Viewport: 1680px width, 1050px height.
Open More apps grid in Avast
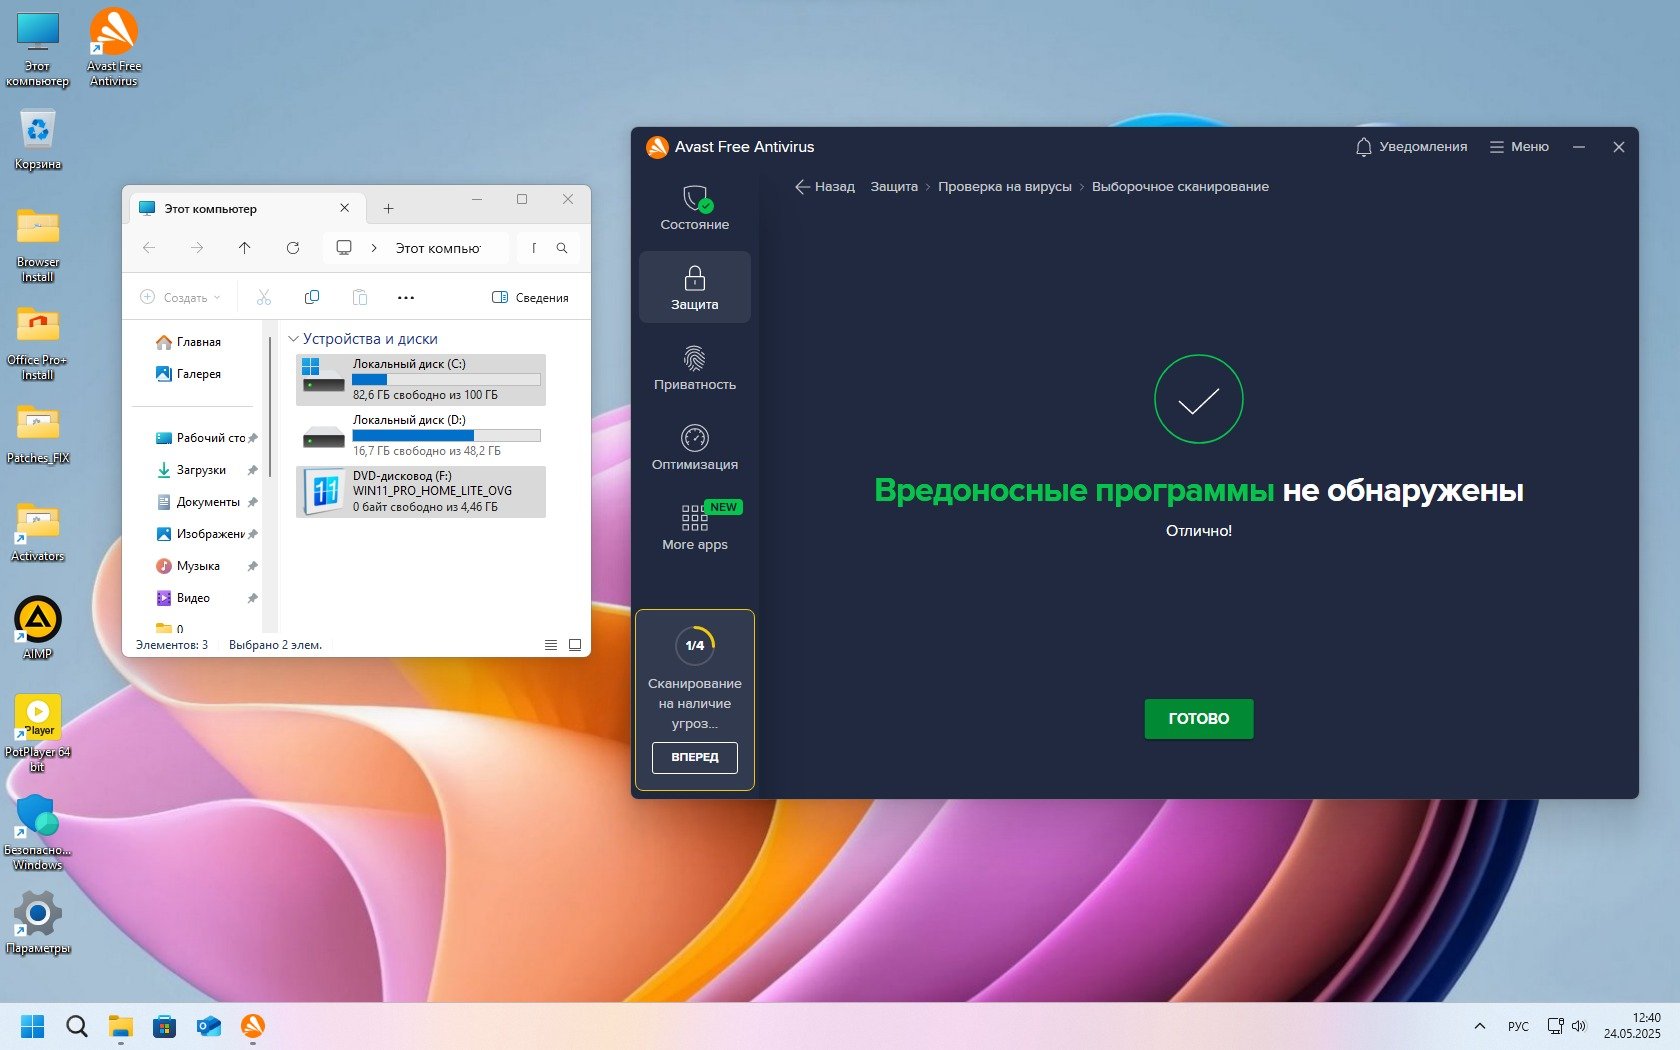(x=695, y=527)
